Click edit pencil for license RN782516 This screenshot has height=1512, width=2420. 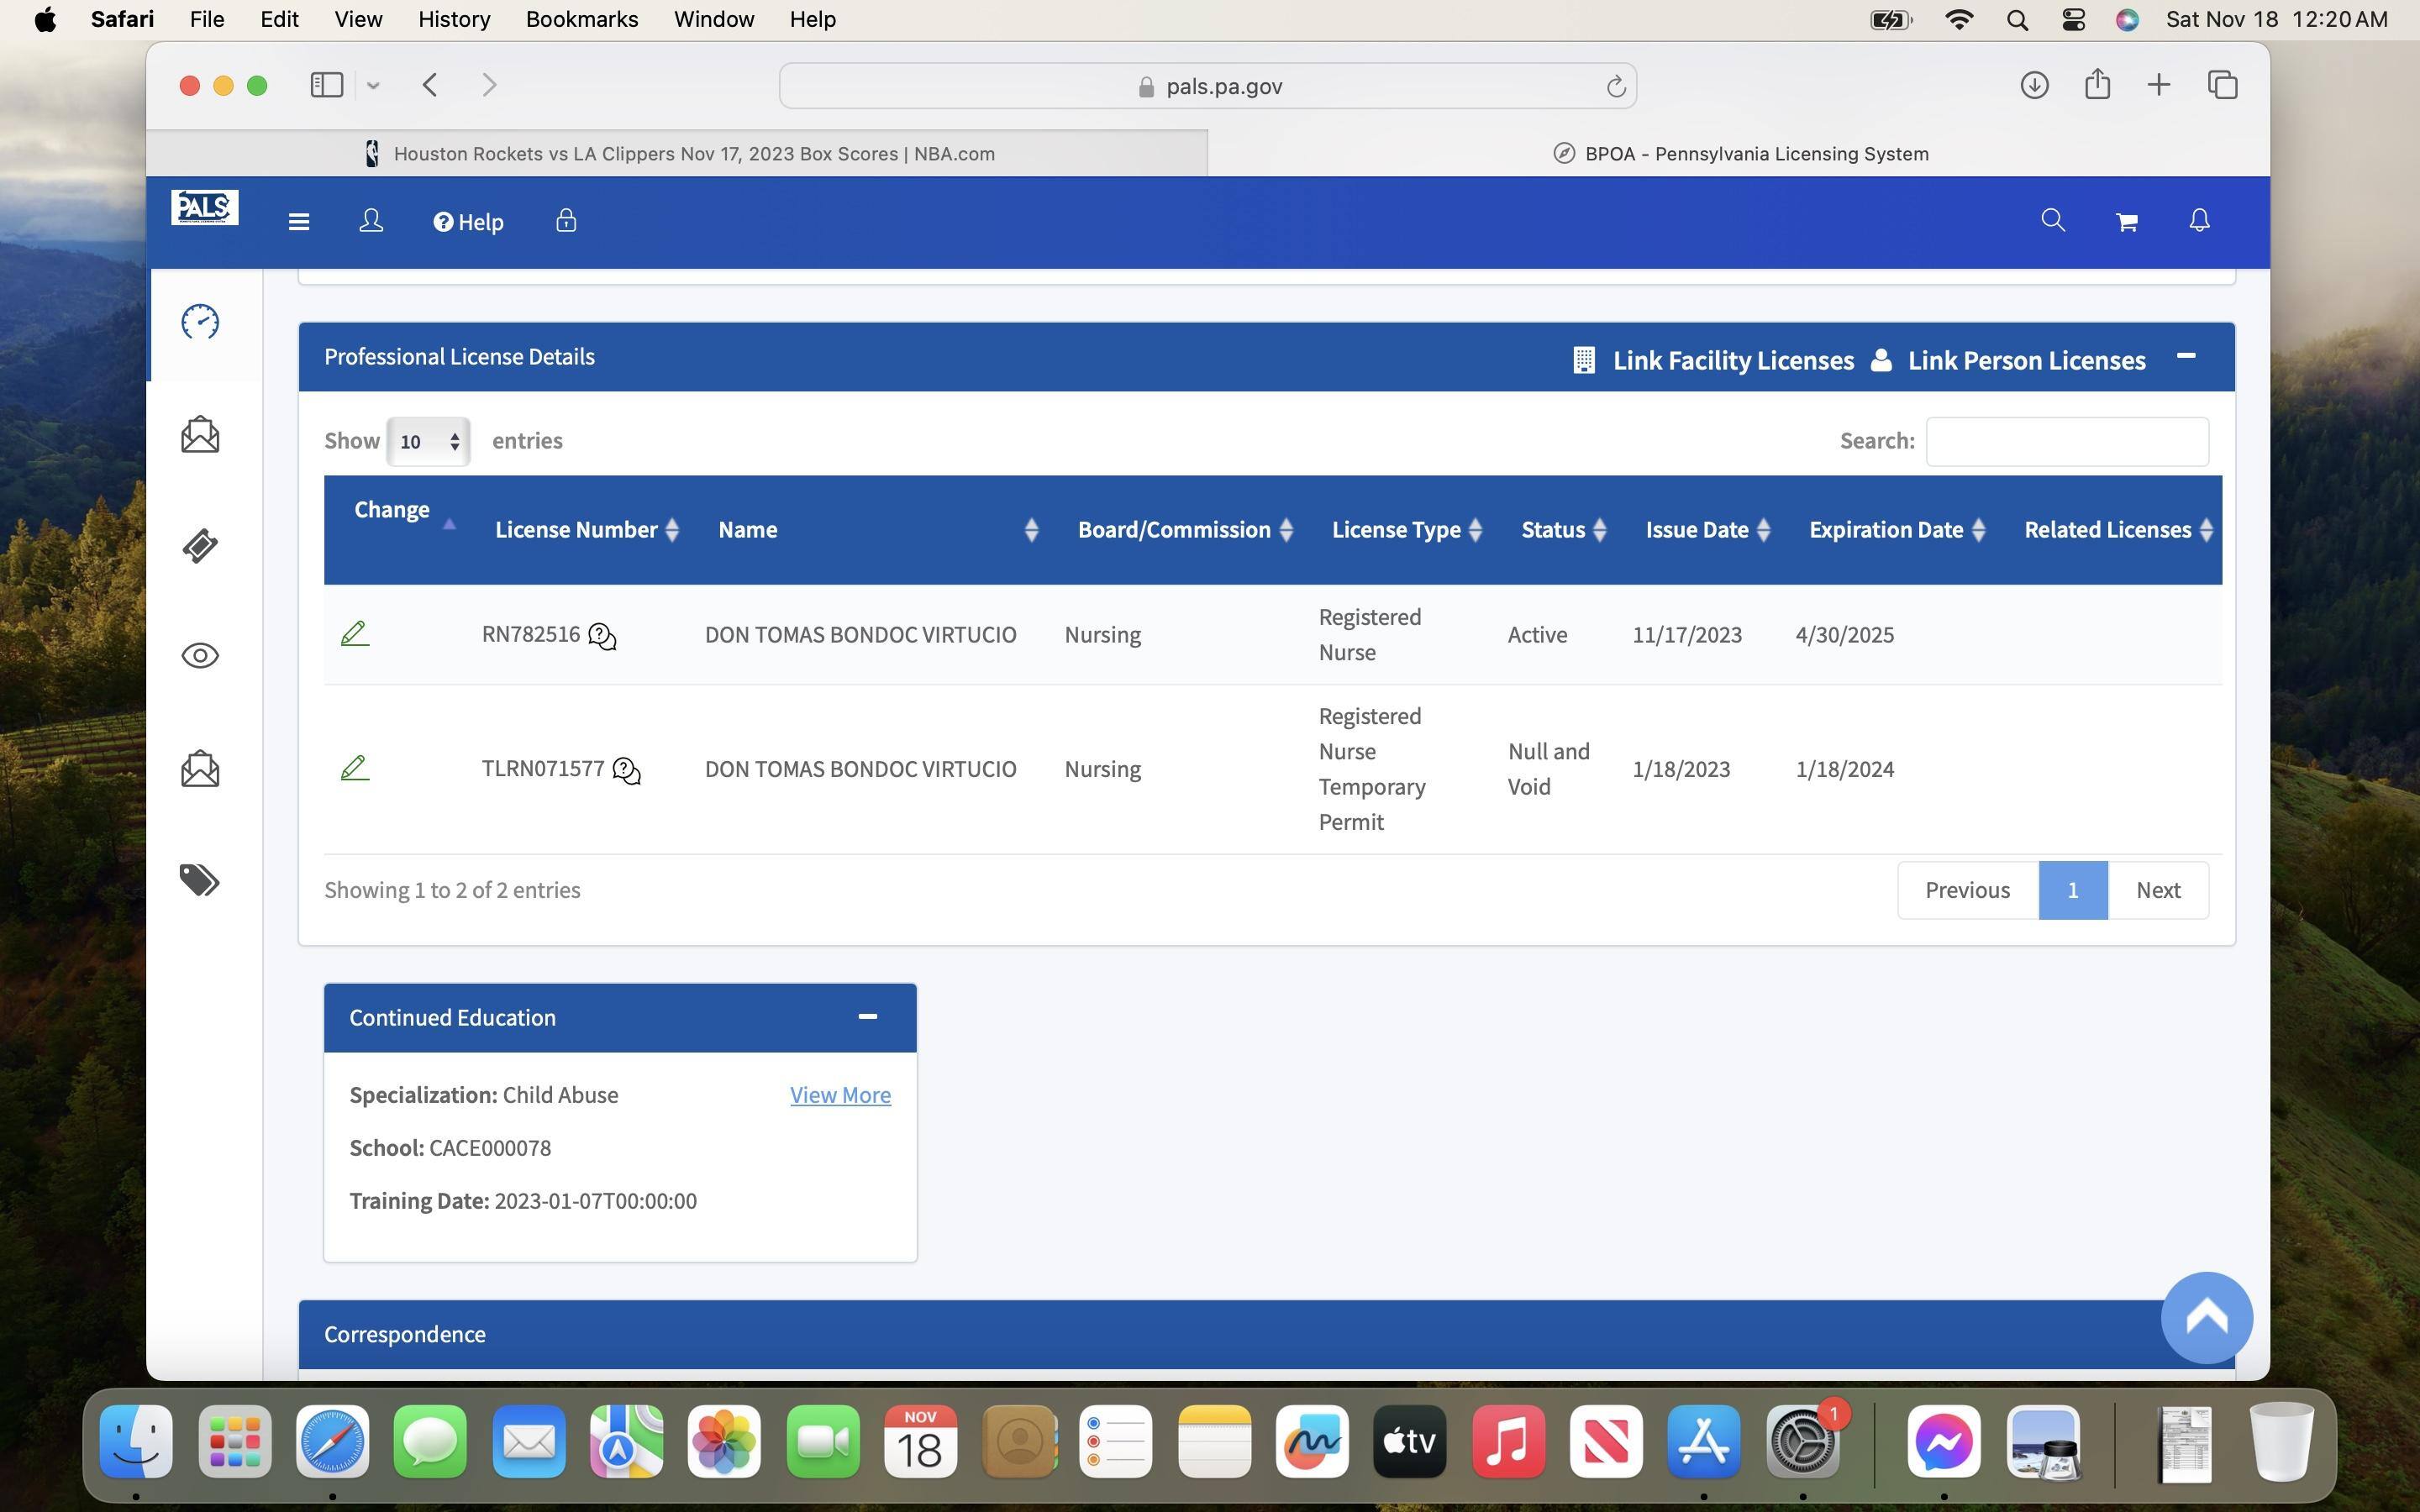(355, 634)
